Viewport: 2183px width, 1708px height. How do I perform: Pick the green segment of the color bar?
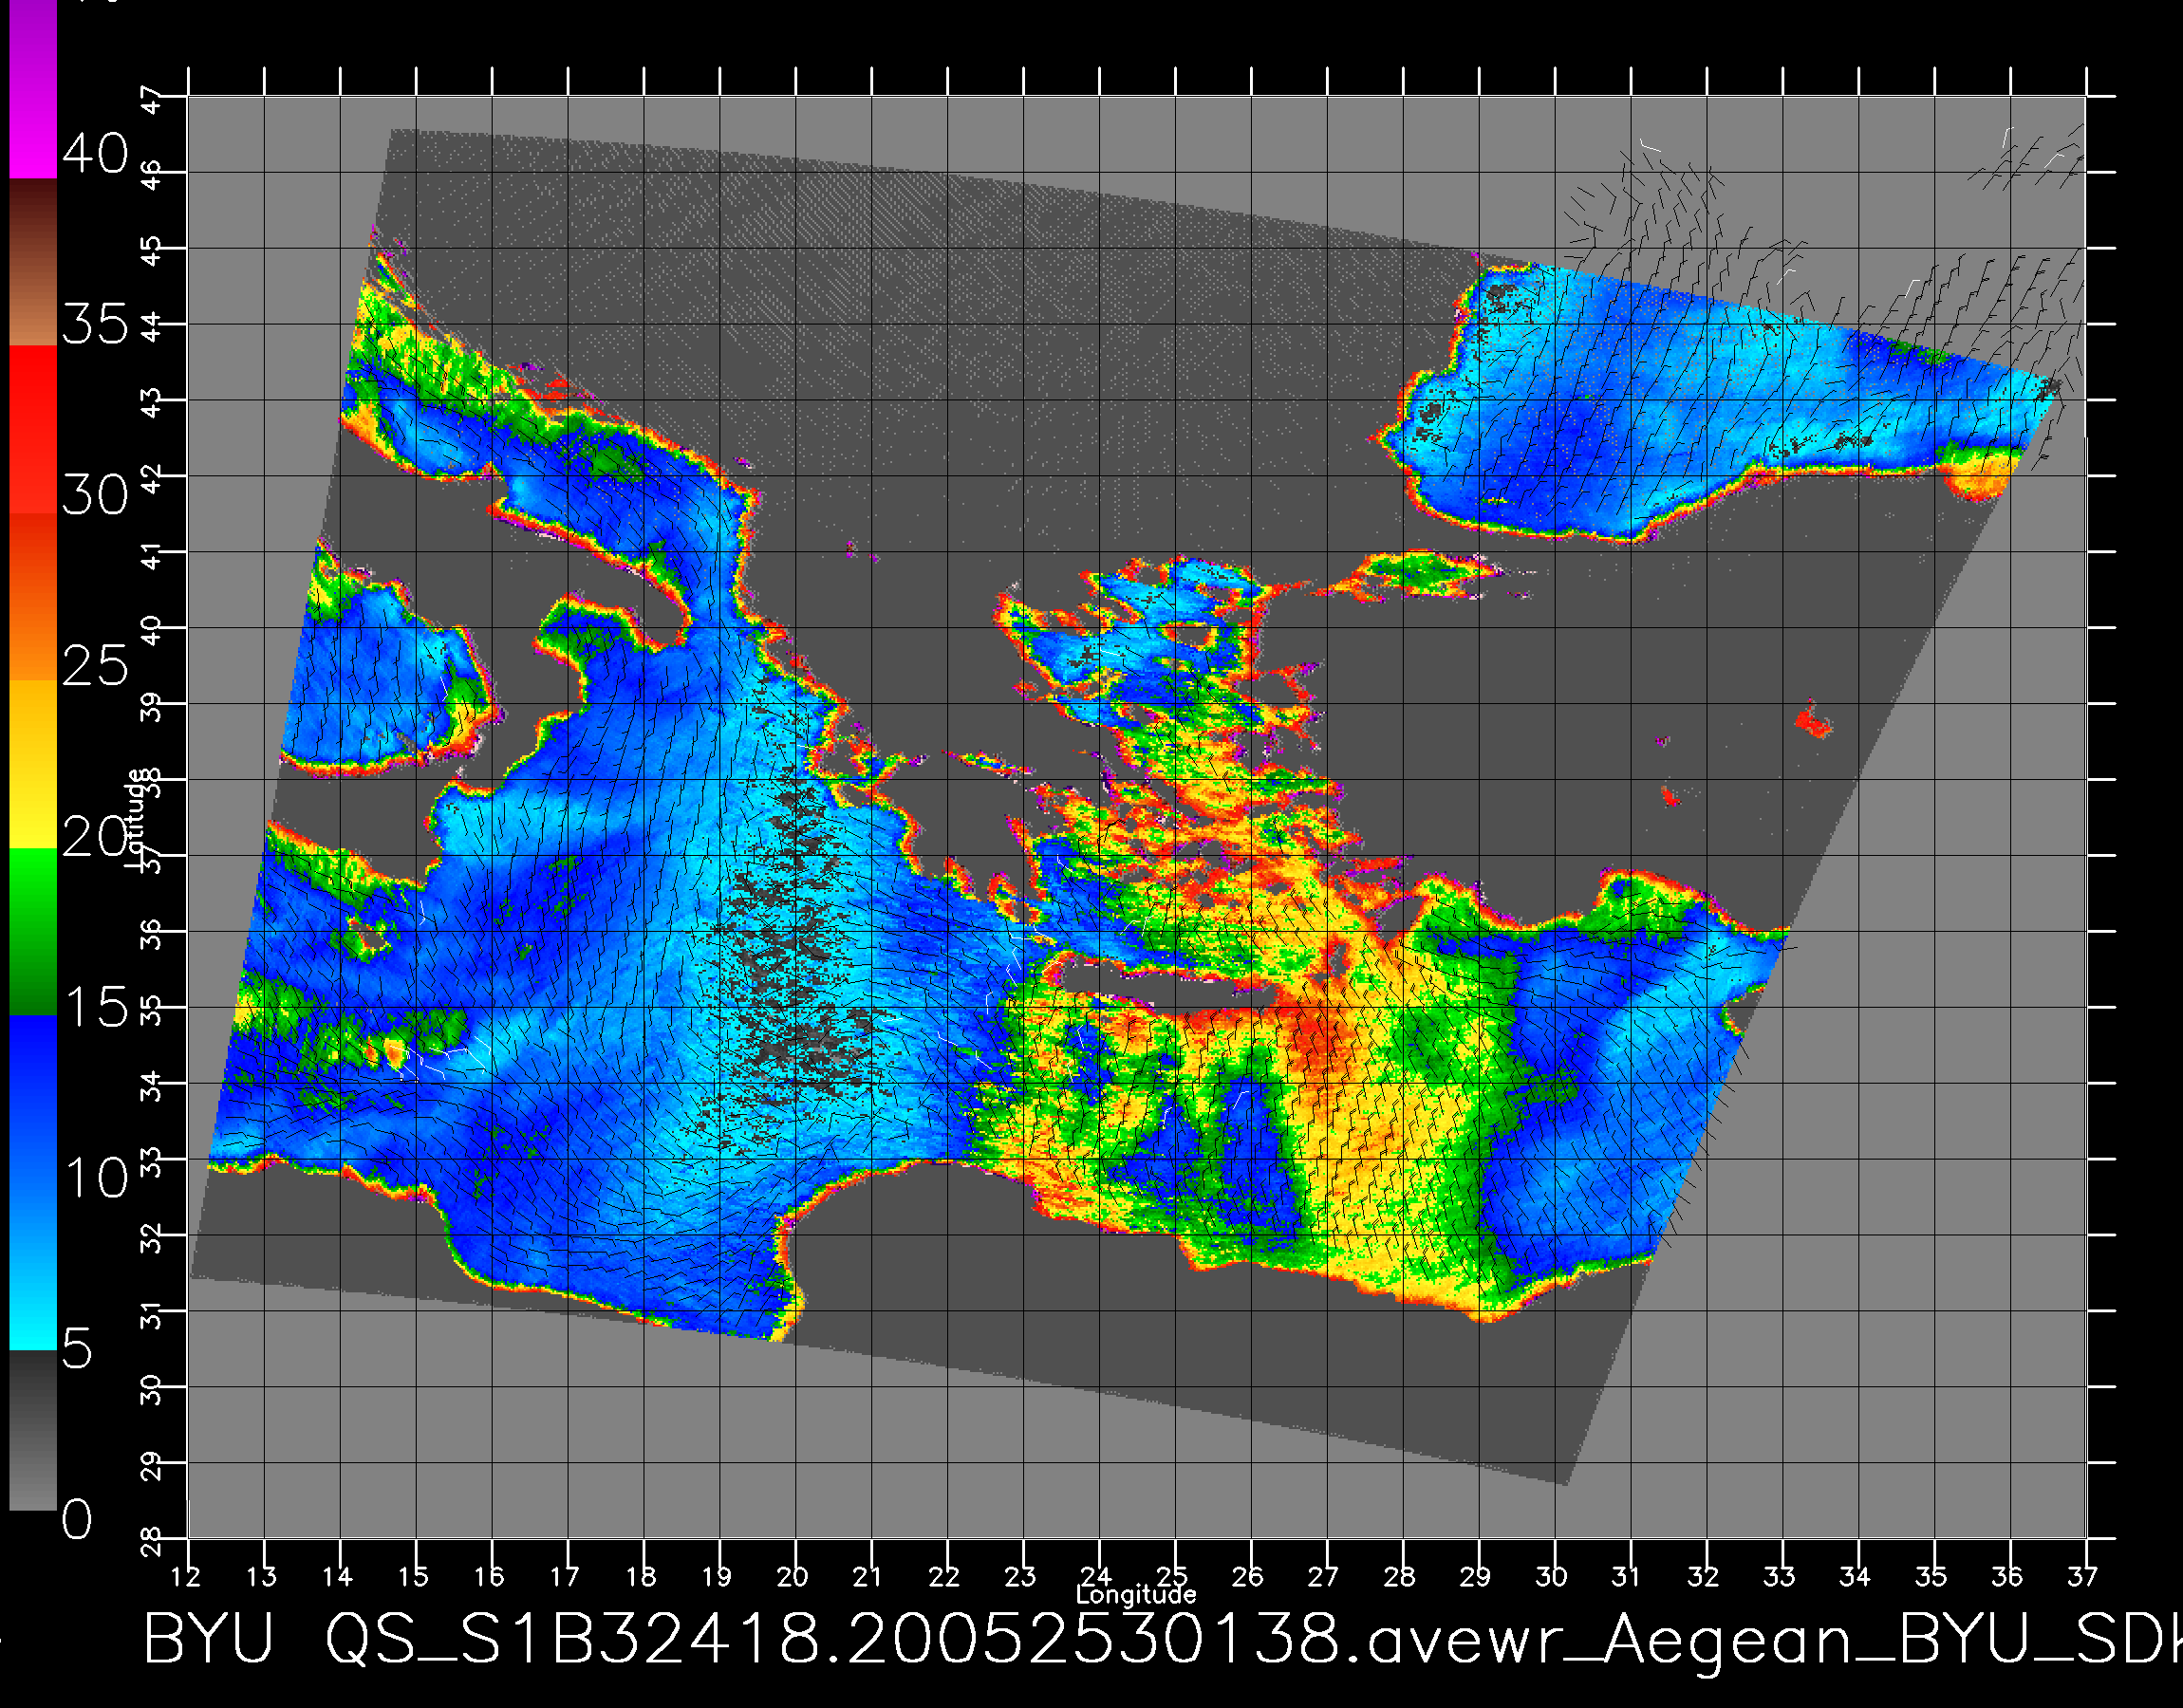(33, 932)
